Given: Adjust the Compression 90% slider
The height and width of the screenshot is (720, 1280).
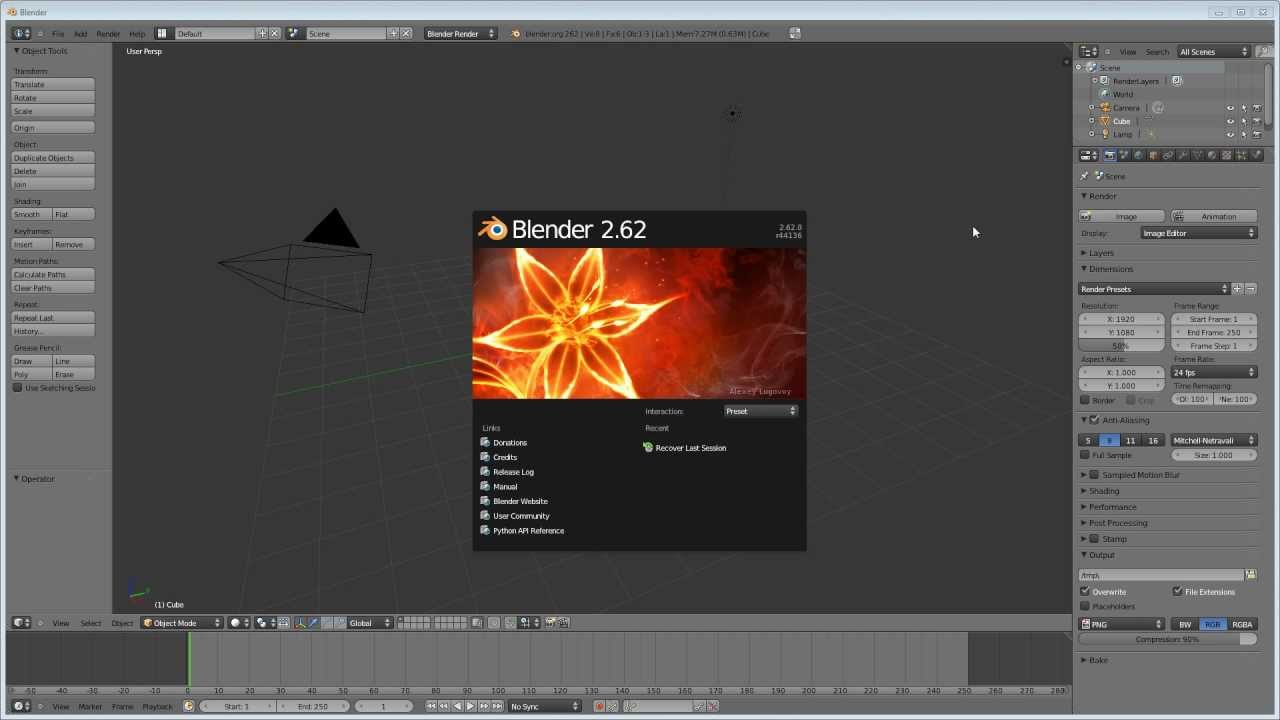Looking at the screenshot, I should click(1168, 639).
